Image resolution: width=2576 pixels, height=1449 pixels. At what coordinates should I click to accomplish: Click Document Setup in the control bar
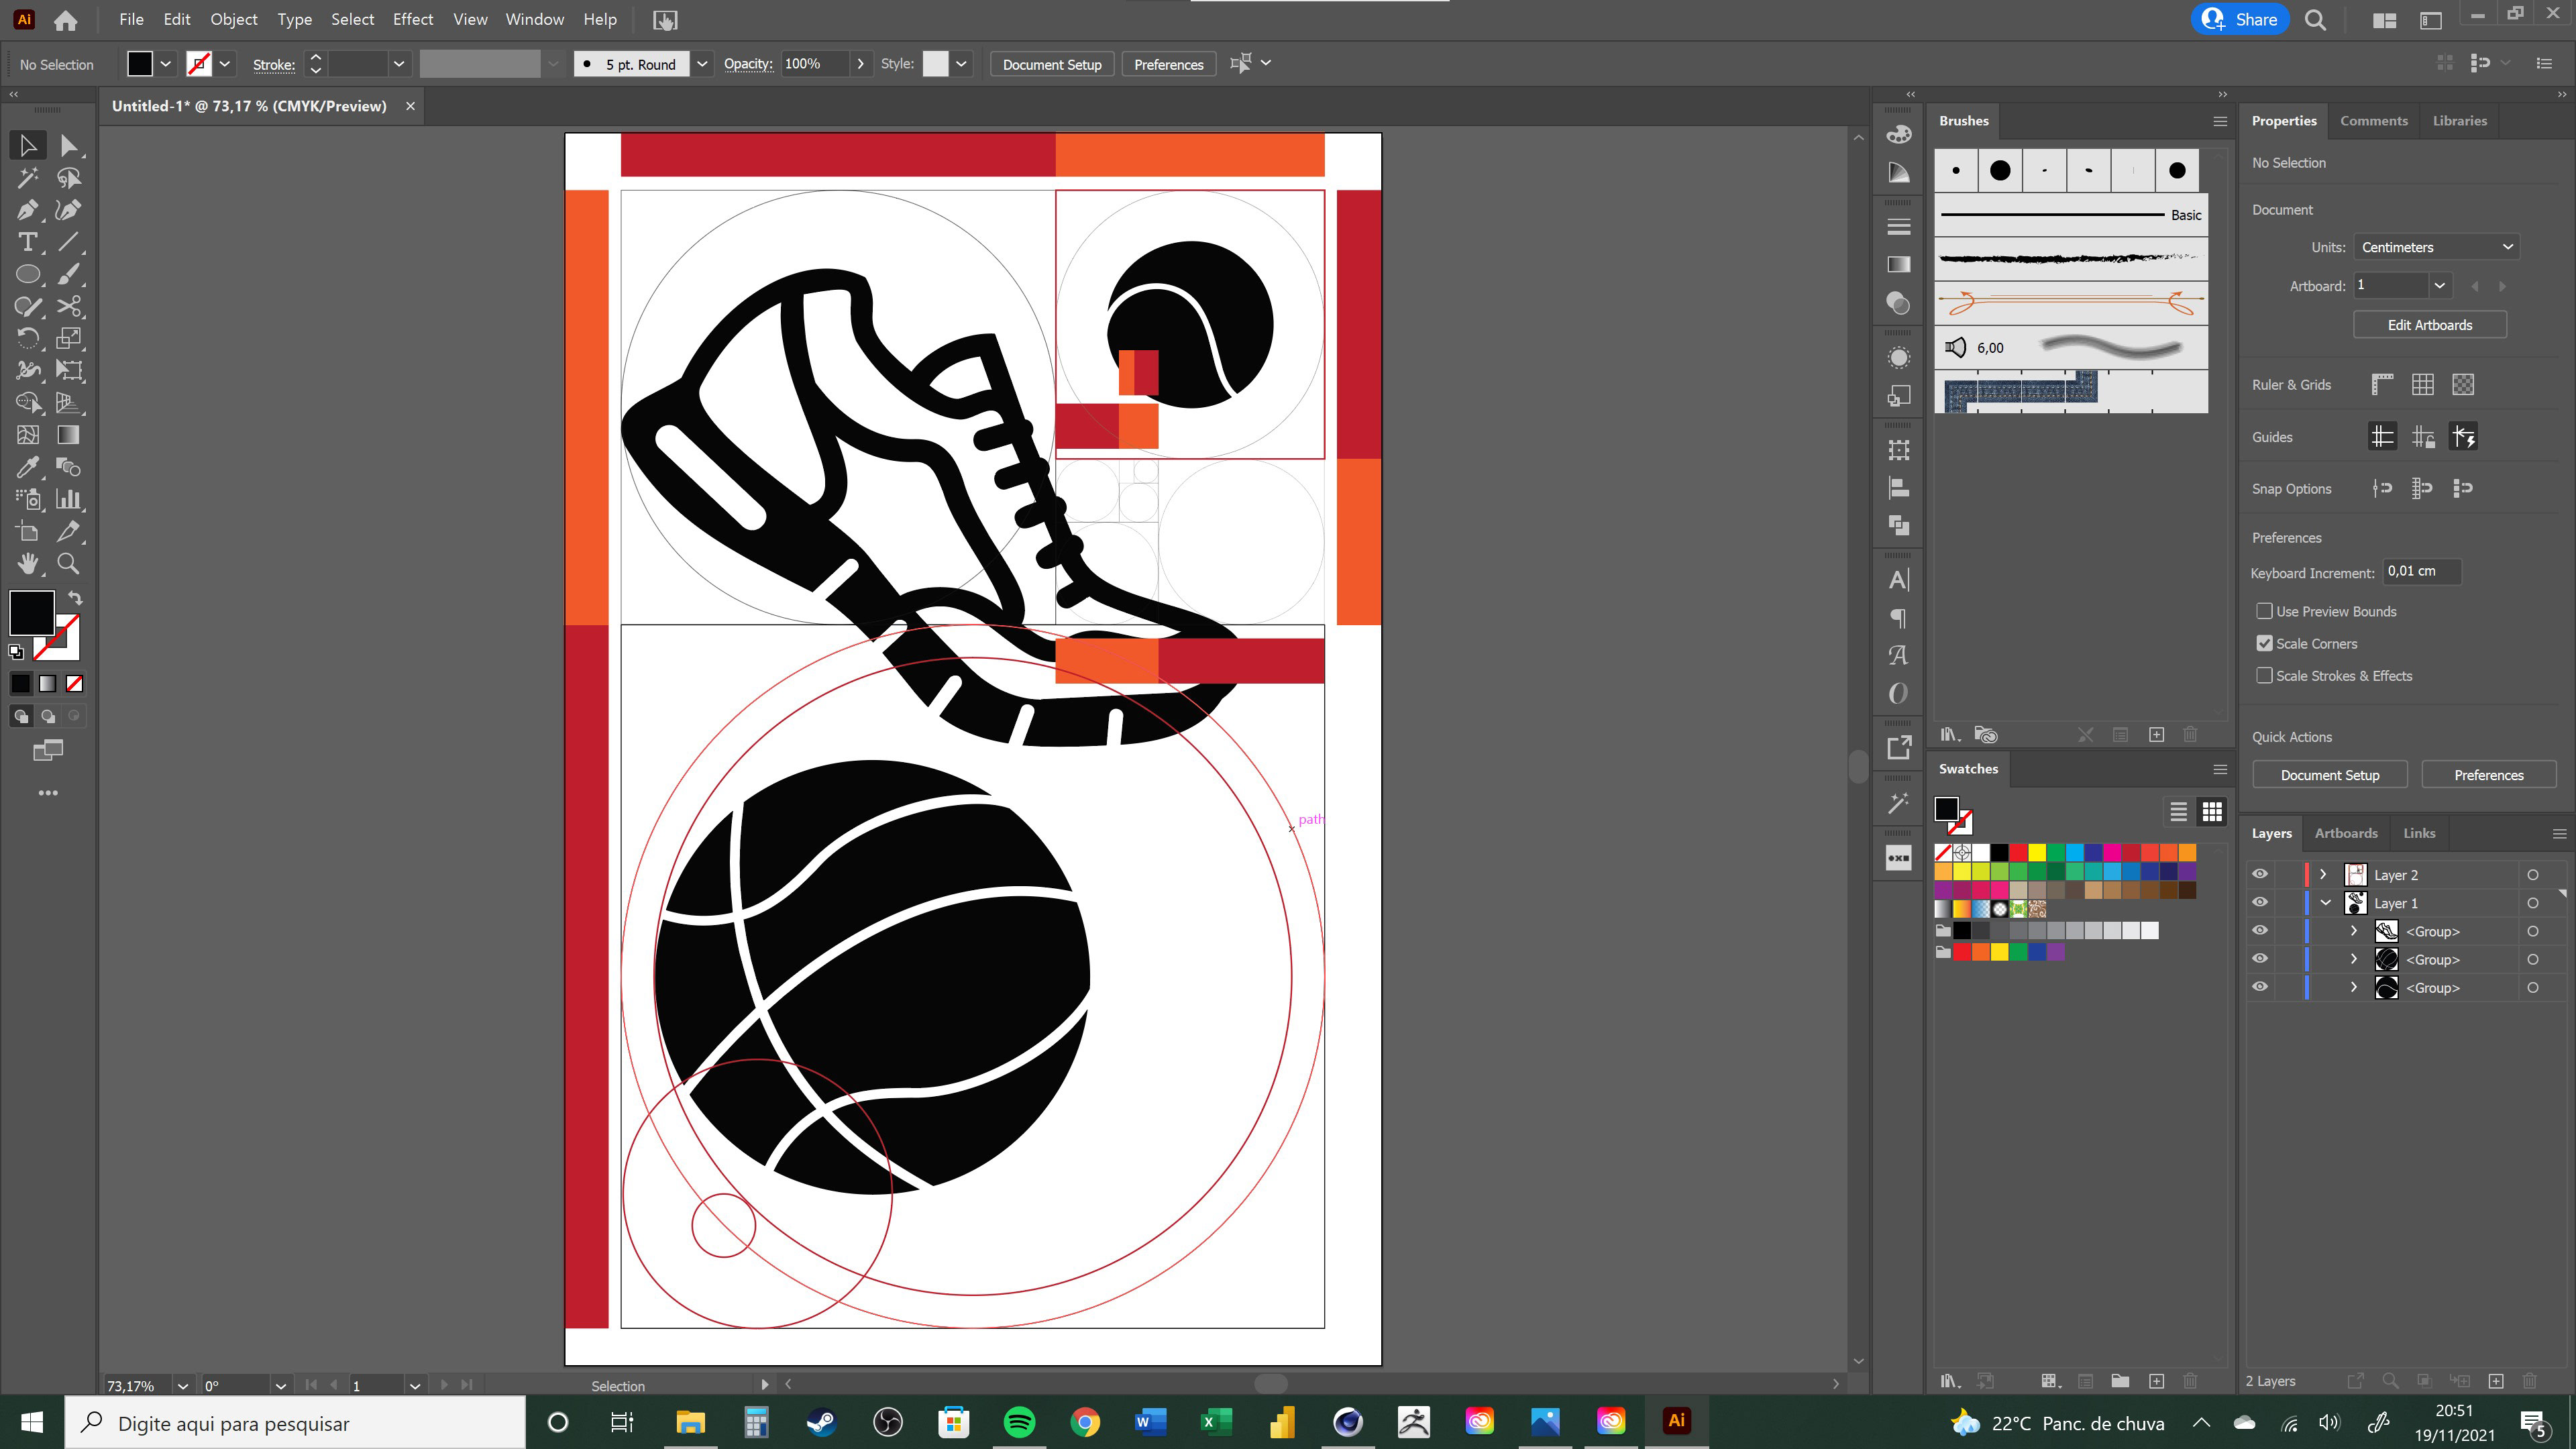click(x=1051, y=64)
